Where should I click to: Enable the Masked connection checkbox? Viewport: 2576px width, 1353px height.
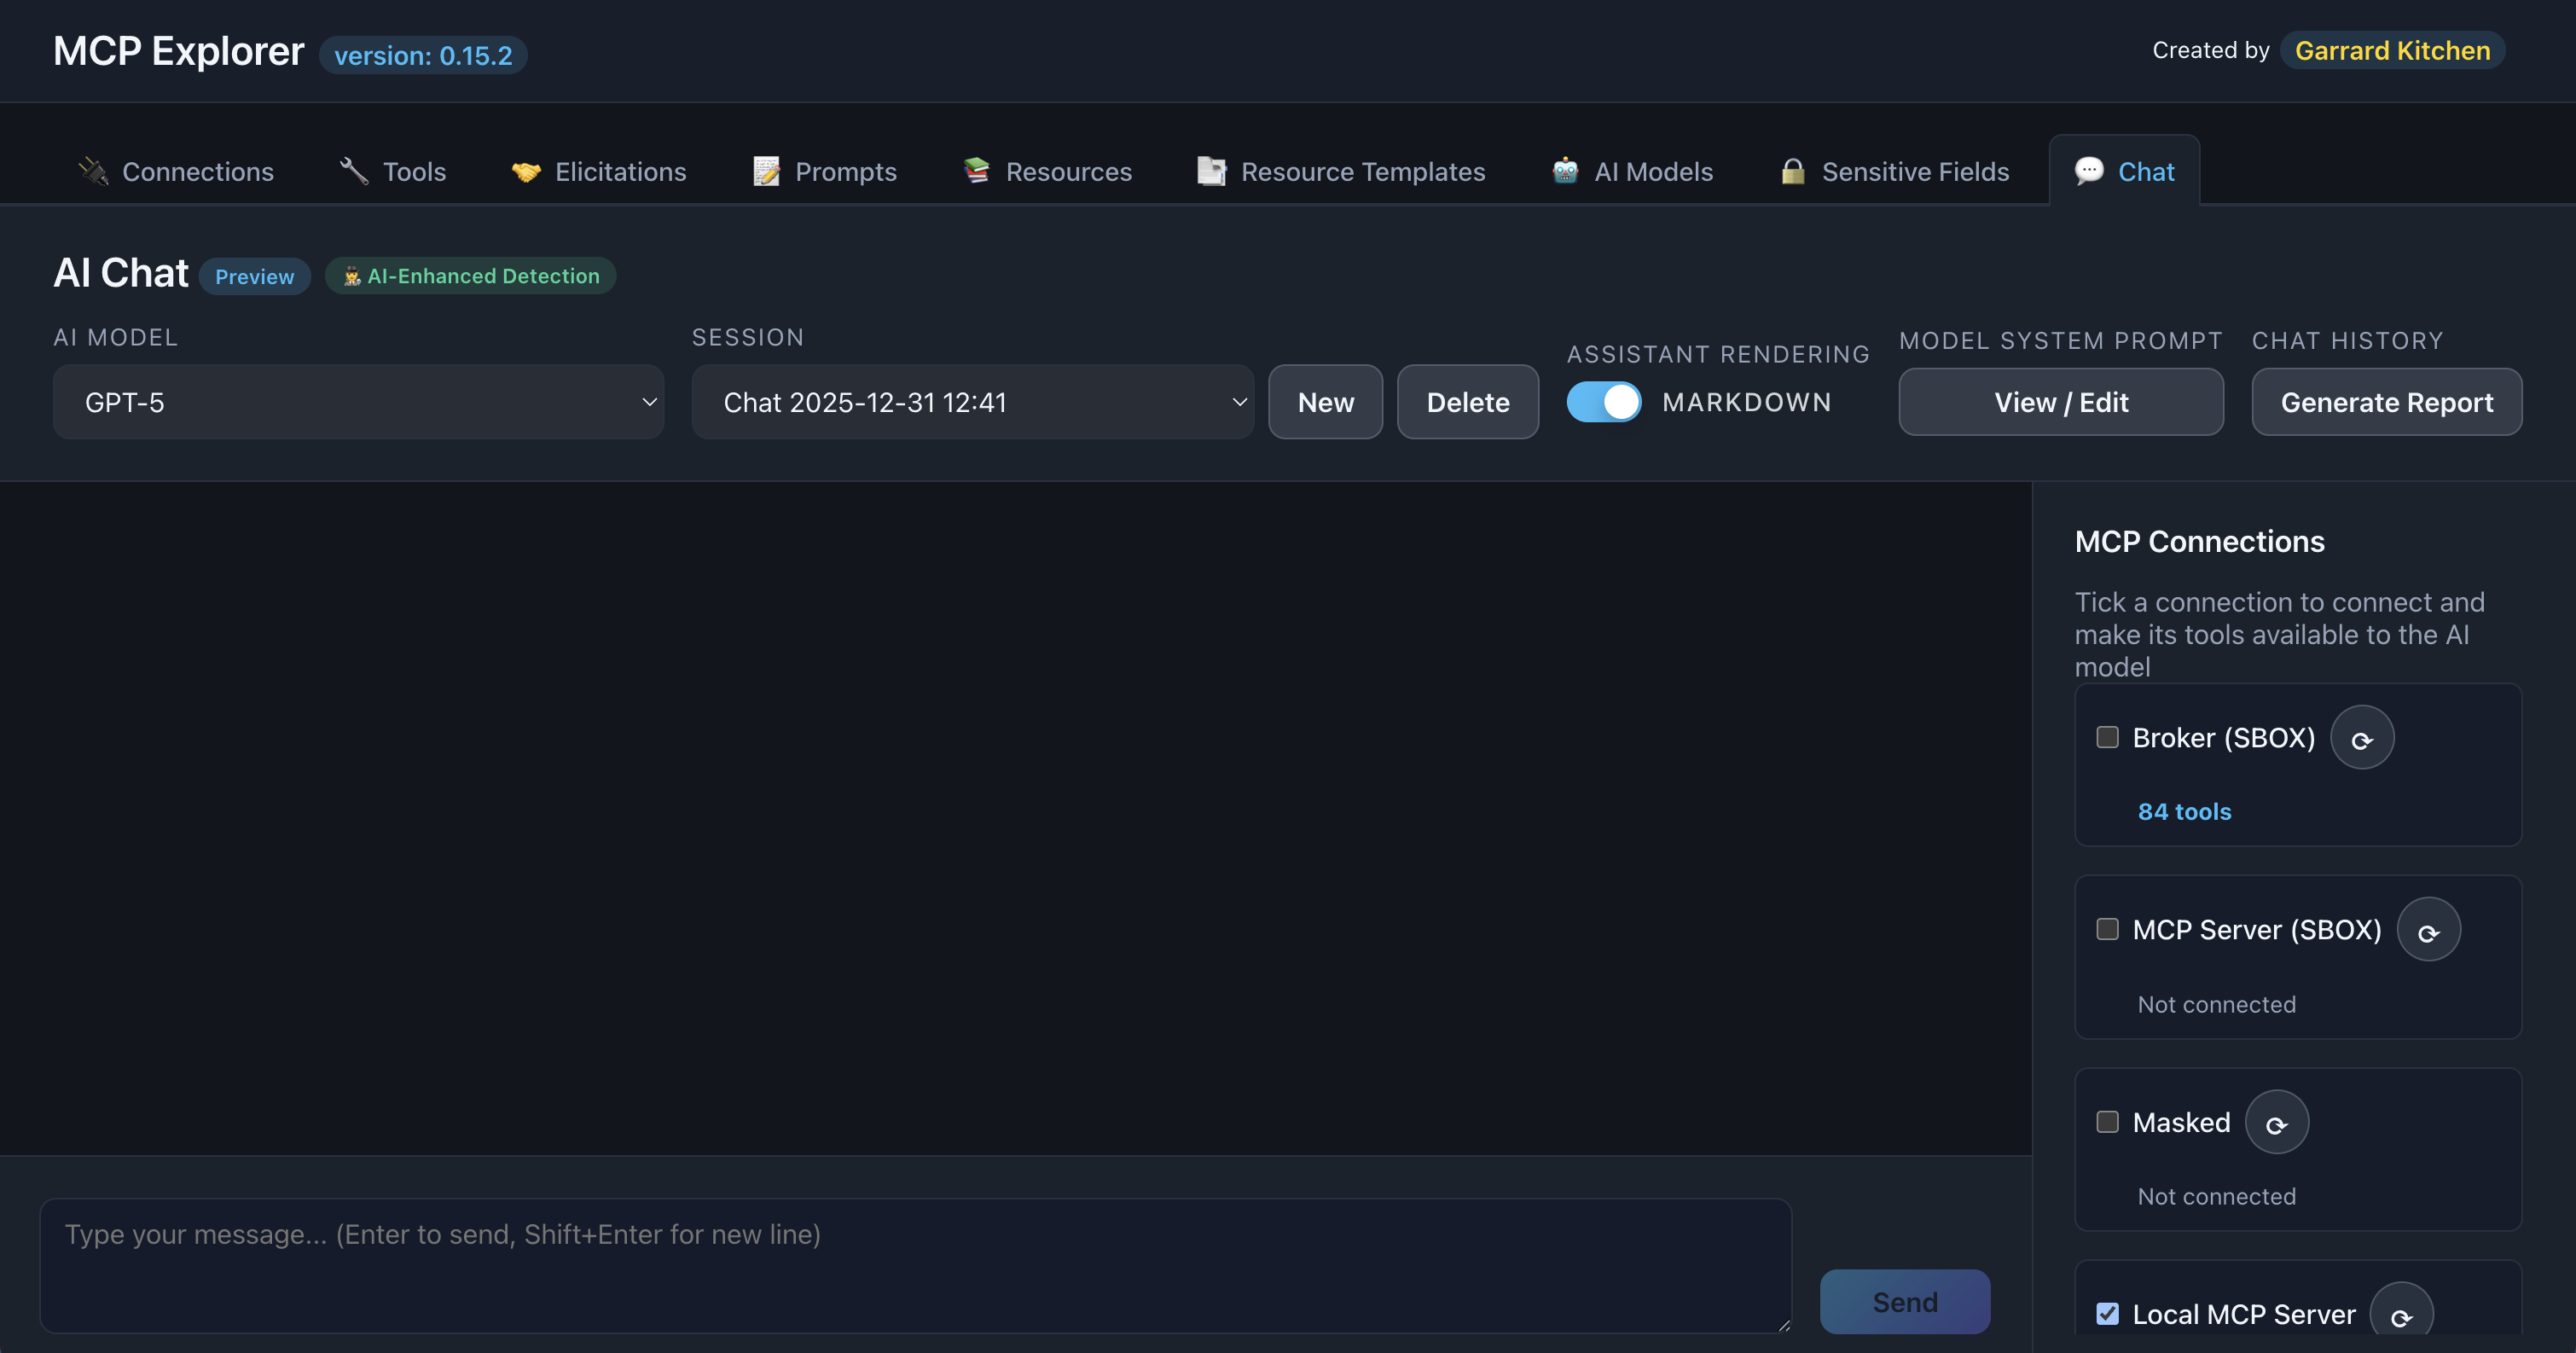2107,1122
